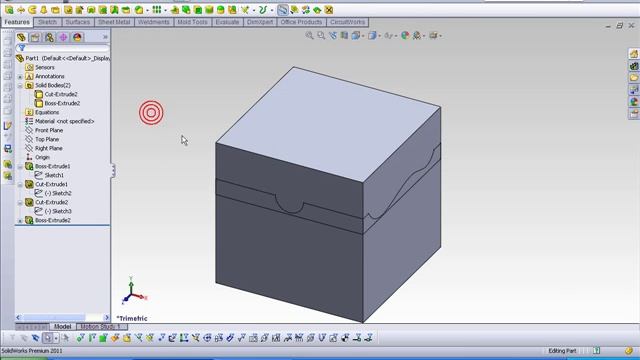Click the View Orientation cube icon

[x=356, y=36]
